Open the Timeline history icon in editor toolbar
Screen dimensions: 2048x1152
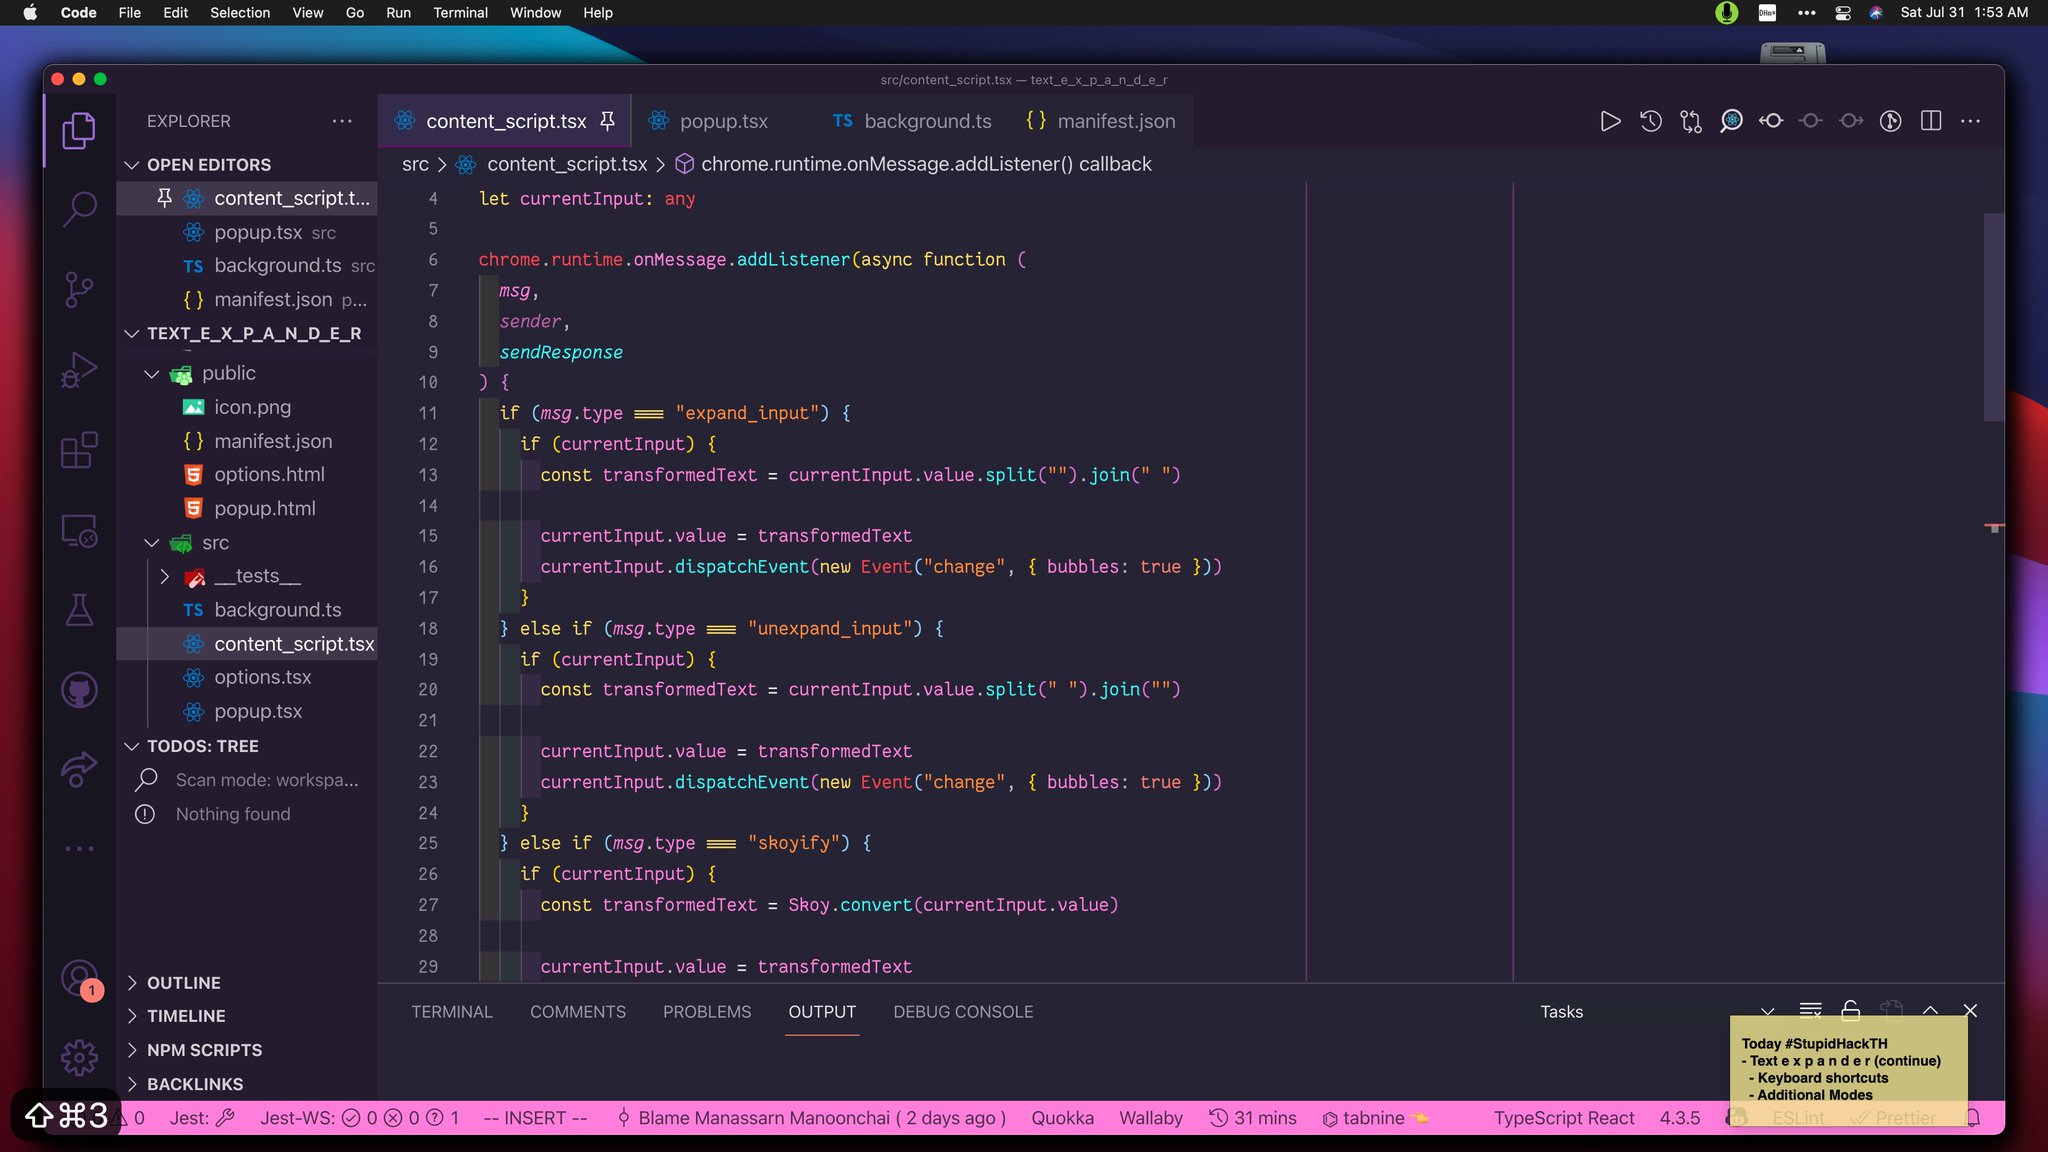[x=1651, y=121]
